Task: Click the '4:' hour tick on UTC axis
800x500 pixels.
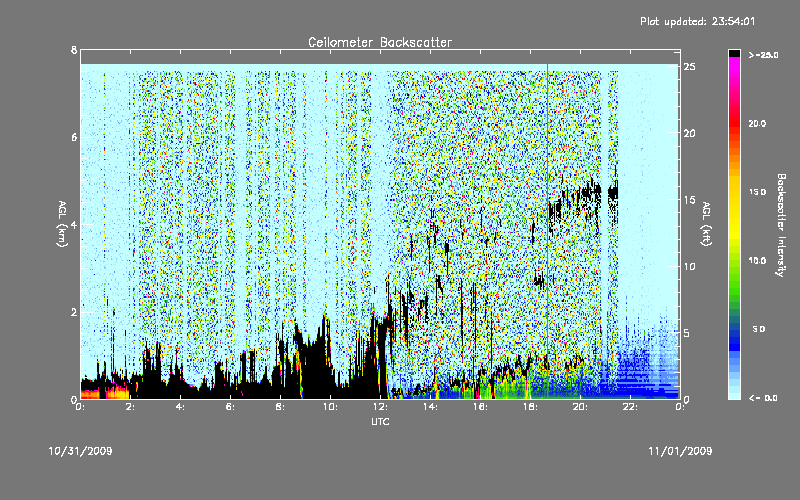Action: click(181, 407)
